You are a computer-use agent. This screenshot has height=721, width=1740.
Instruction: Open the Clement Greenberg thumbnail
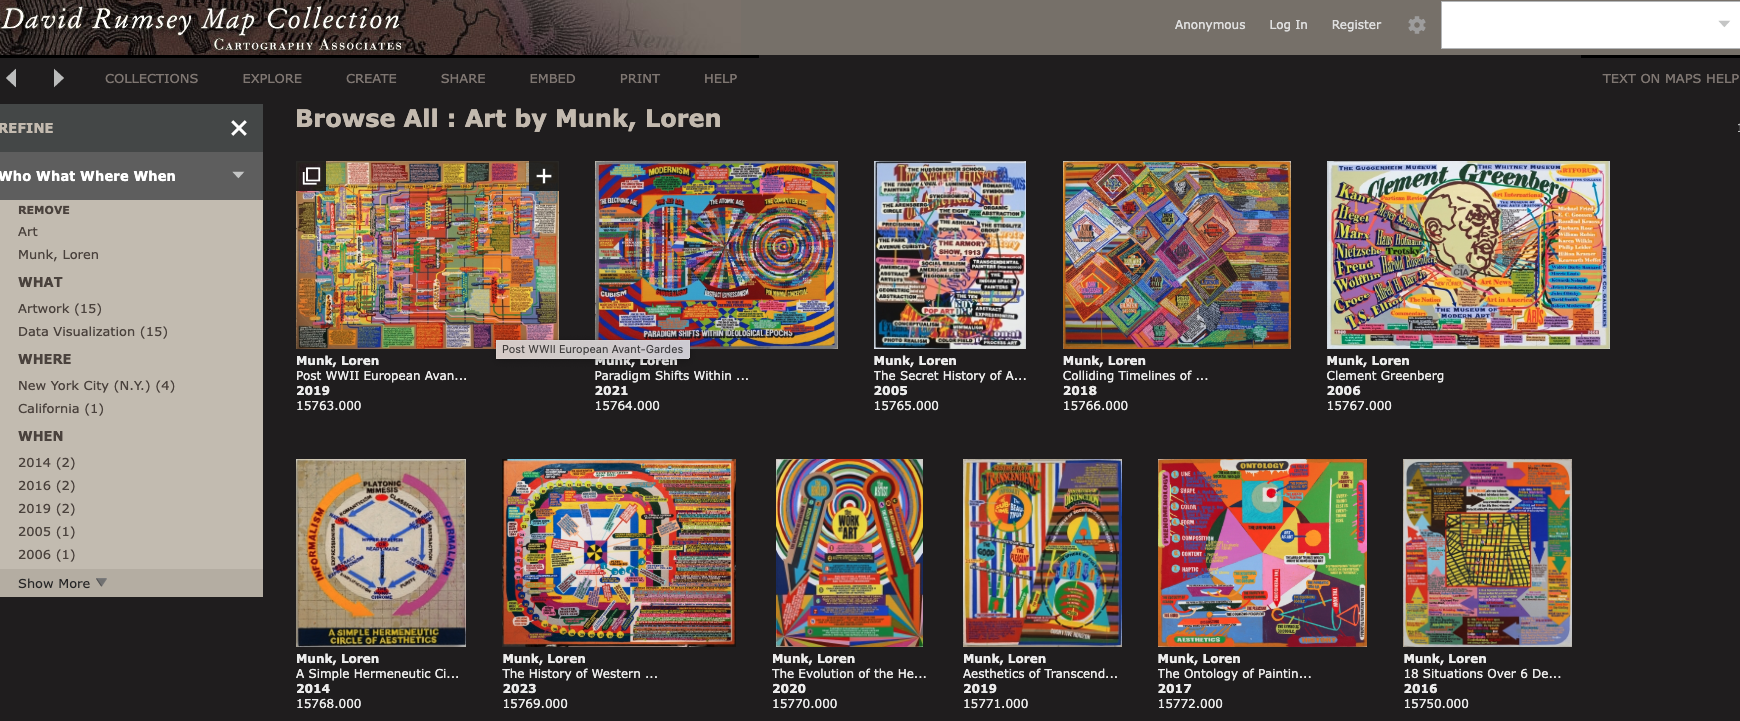coord(1468,255)
